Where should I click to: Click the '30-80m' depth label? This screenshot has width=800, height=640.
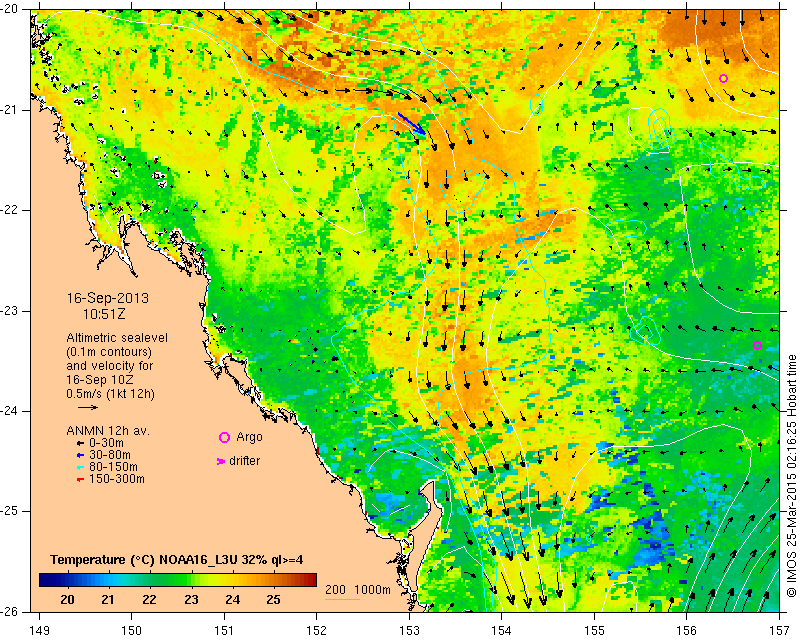point(110,455)
